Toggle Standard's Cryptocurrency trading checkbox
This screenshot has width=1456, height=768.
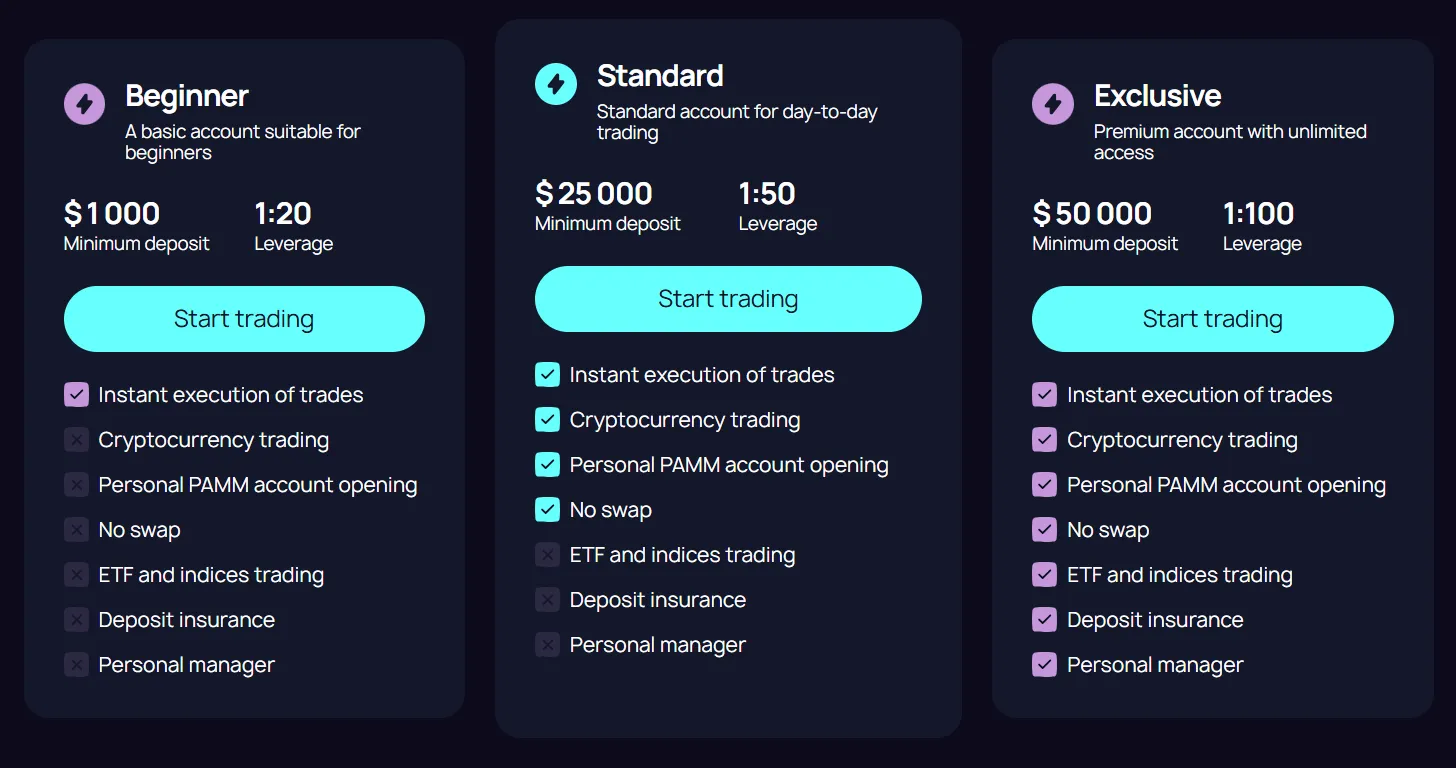click(547, 420)
